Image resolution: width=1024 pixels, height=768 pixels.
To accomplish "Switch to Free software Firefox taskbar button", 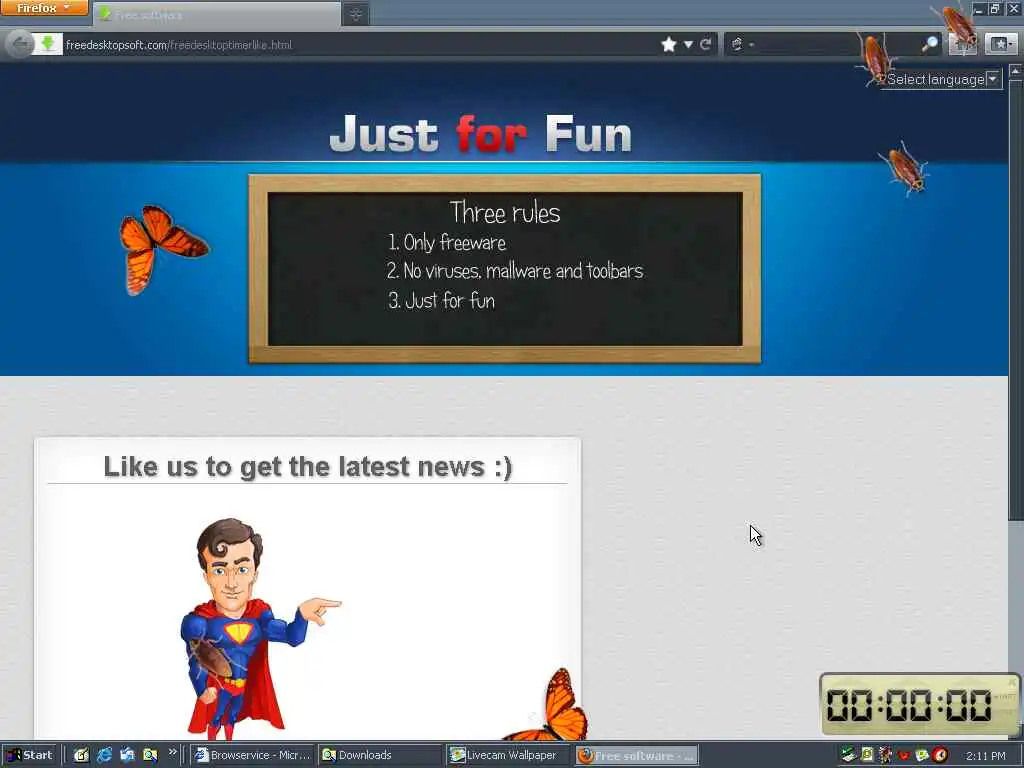I will click(x=636, y=756).
